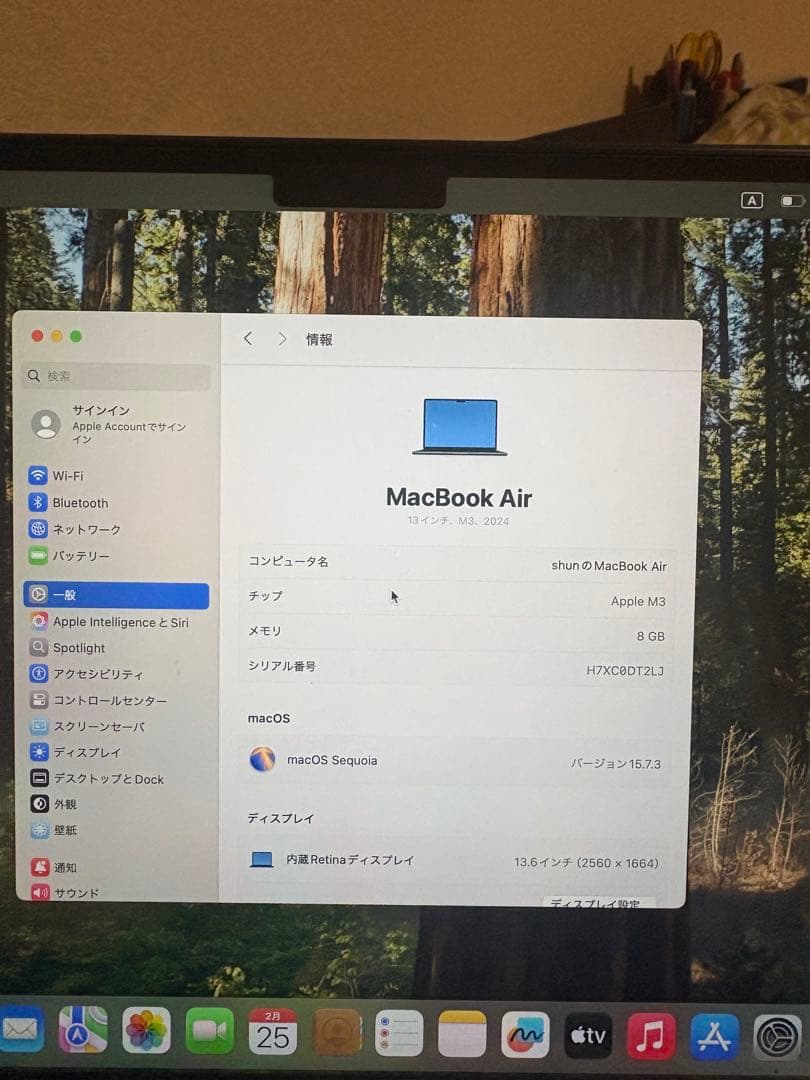Go forward with the right chevron
This screenshot has width=810, height=1080.
click(x=282, y=339)
